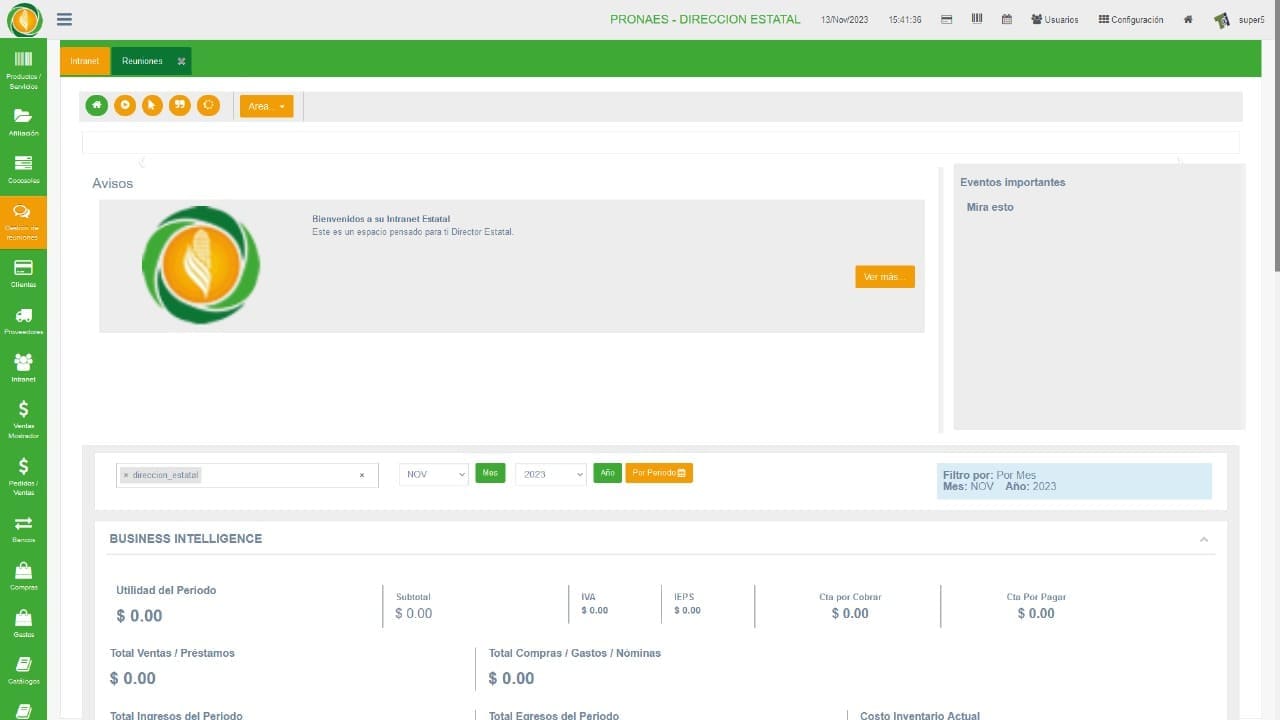
Task: Collapse the Business Intelligence panel
Action: [1204, 539]
